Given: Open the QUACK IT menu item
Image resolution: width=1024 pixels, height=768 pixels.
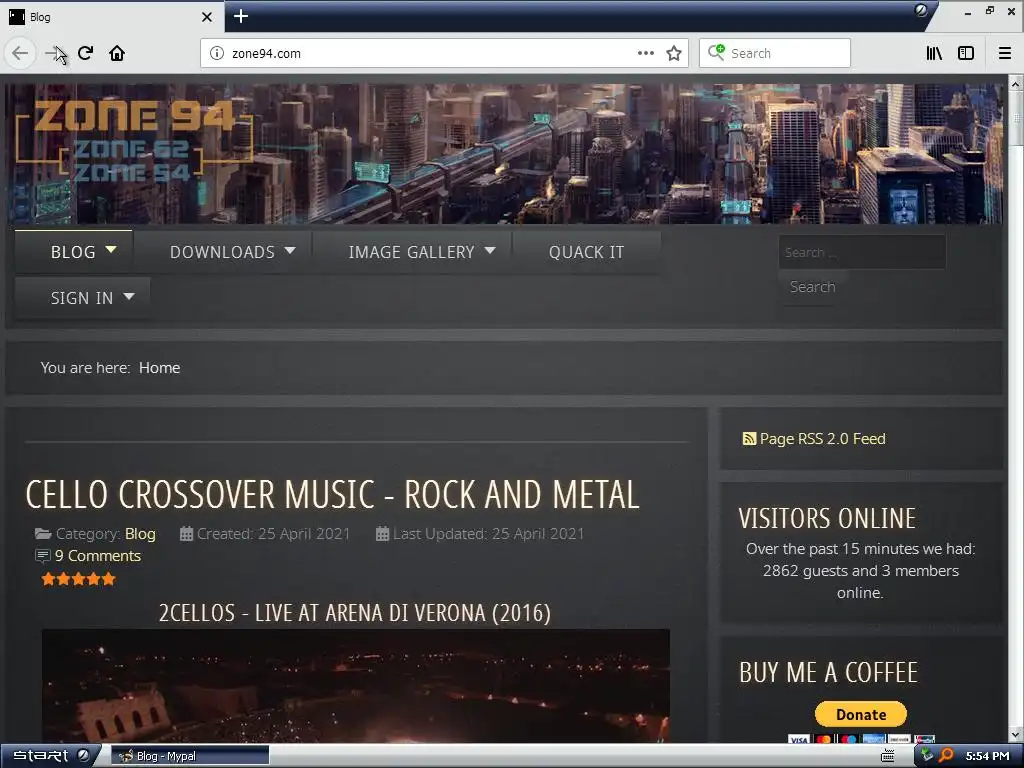Looking at the screenshot, I should (x=586, y=252).
